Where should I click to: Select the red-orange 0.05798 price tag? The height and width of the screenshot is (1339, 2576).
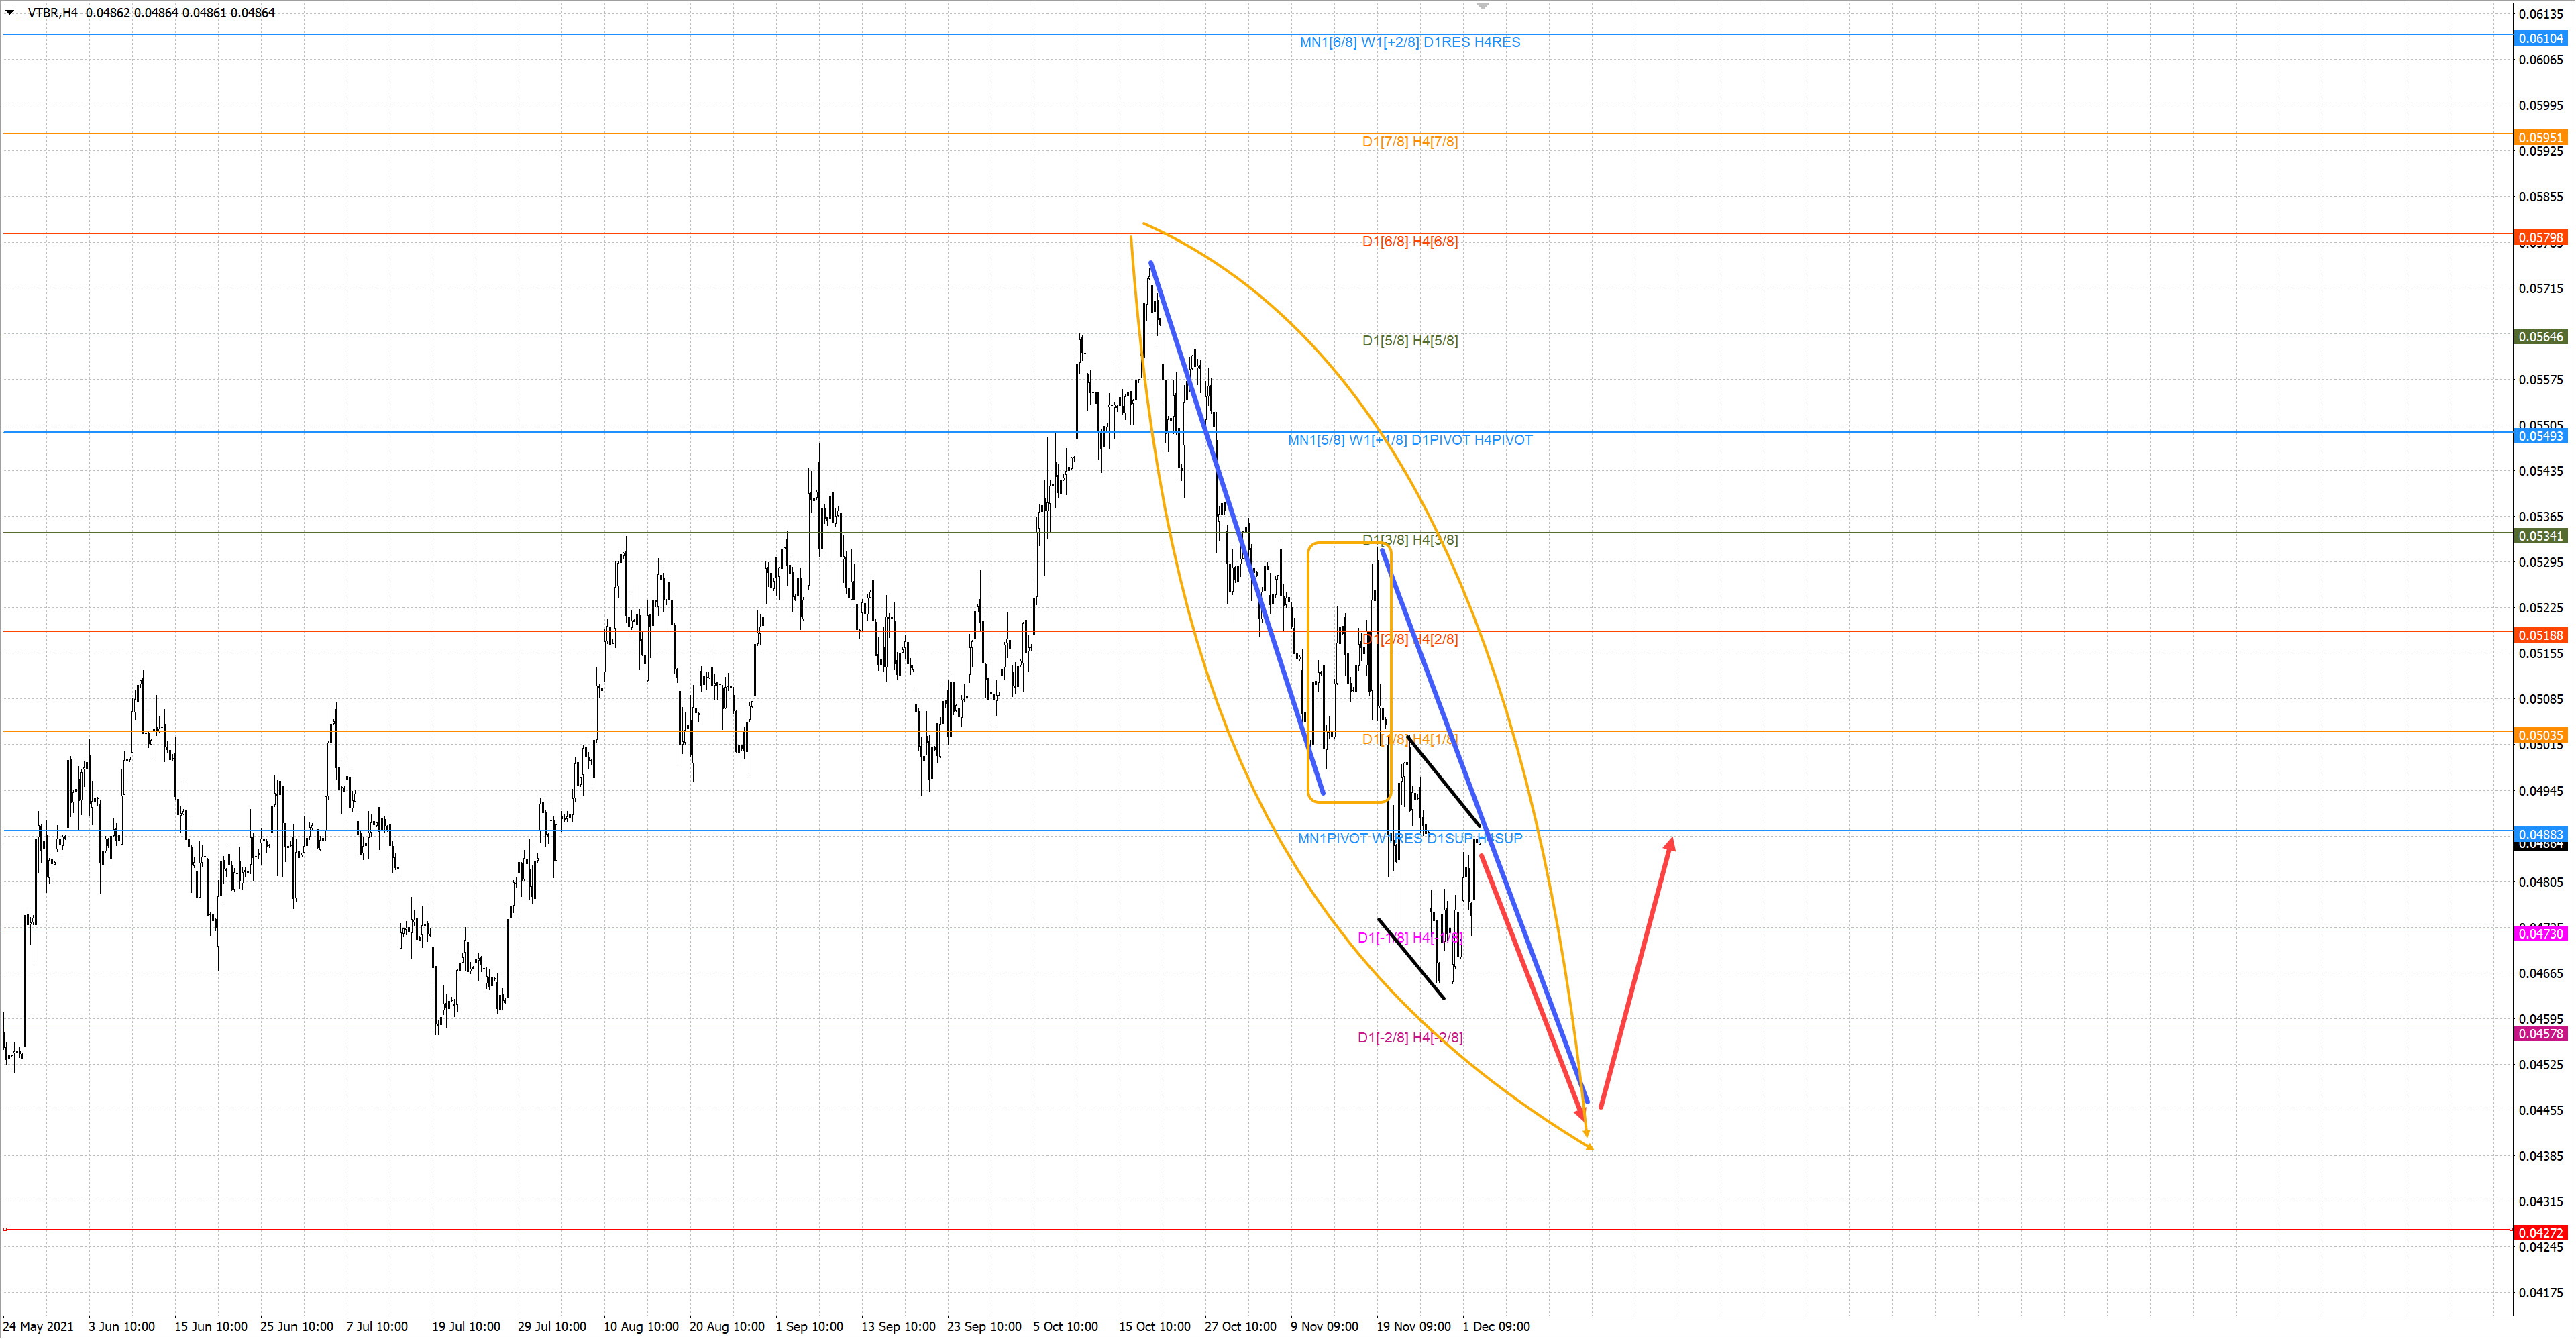2540,237
